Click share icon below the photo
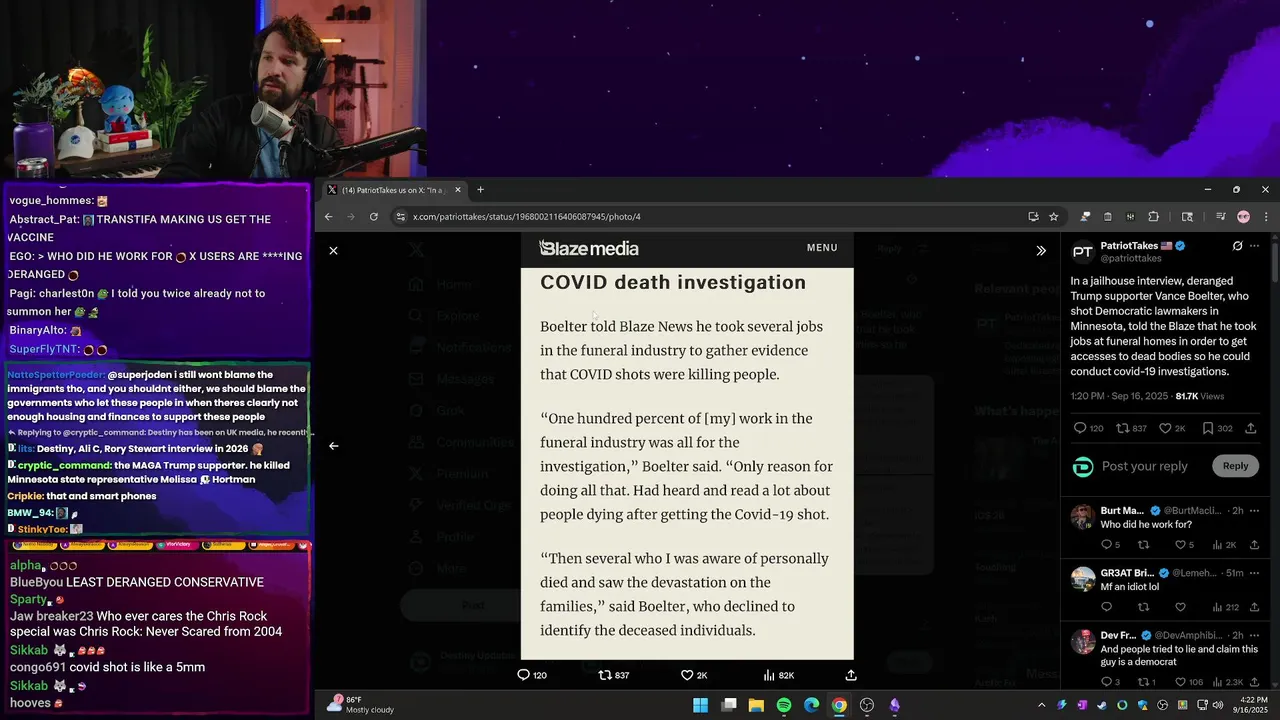Image resolution: width=1280 pixels, height=720 pixels. point(851,675)
